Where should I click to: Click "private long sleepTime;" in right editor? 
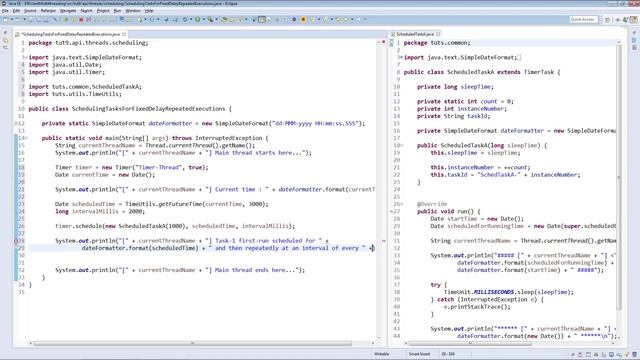(x=455, y=87)
